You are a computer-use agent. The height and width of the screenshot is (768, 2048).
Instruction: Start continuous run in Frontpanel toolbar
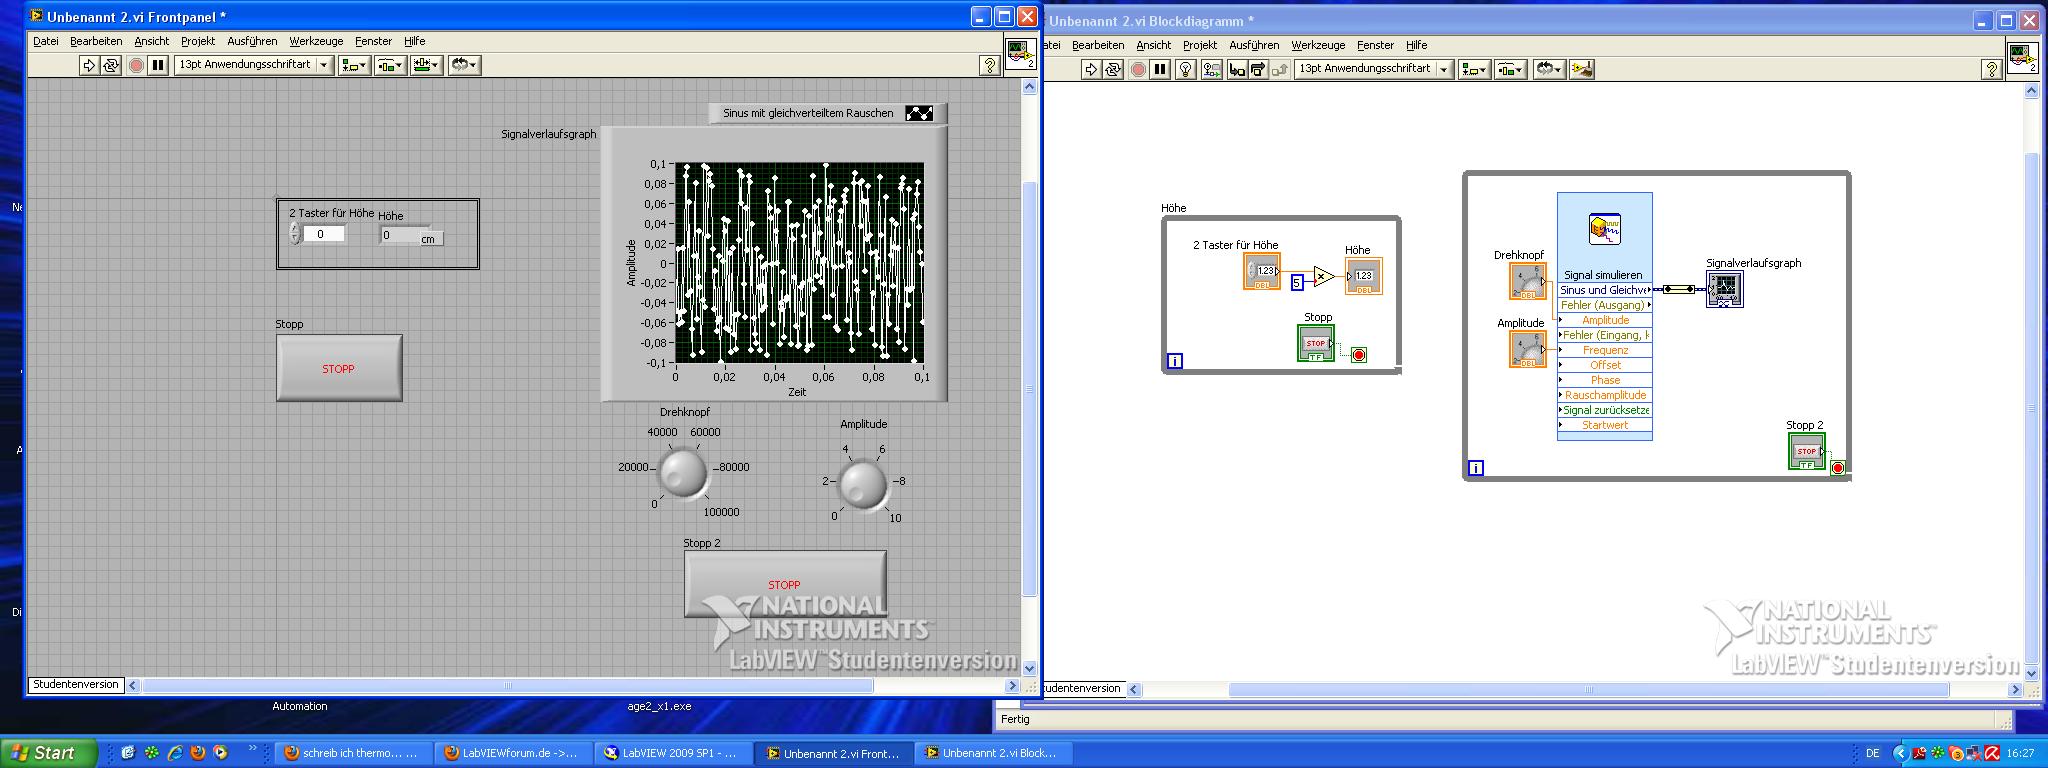click(111, 65)
